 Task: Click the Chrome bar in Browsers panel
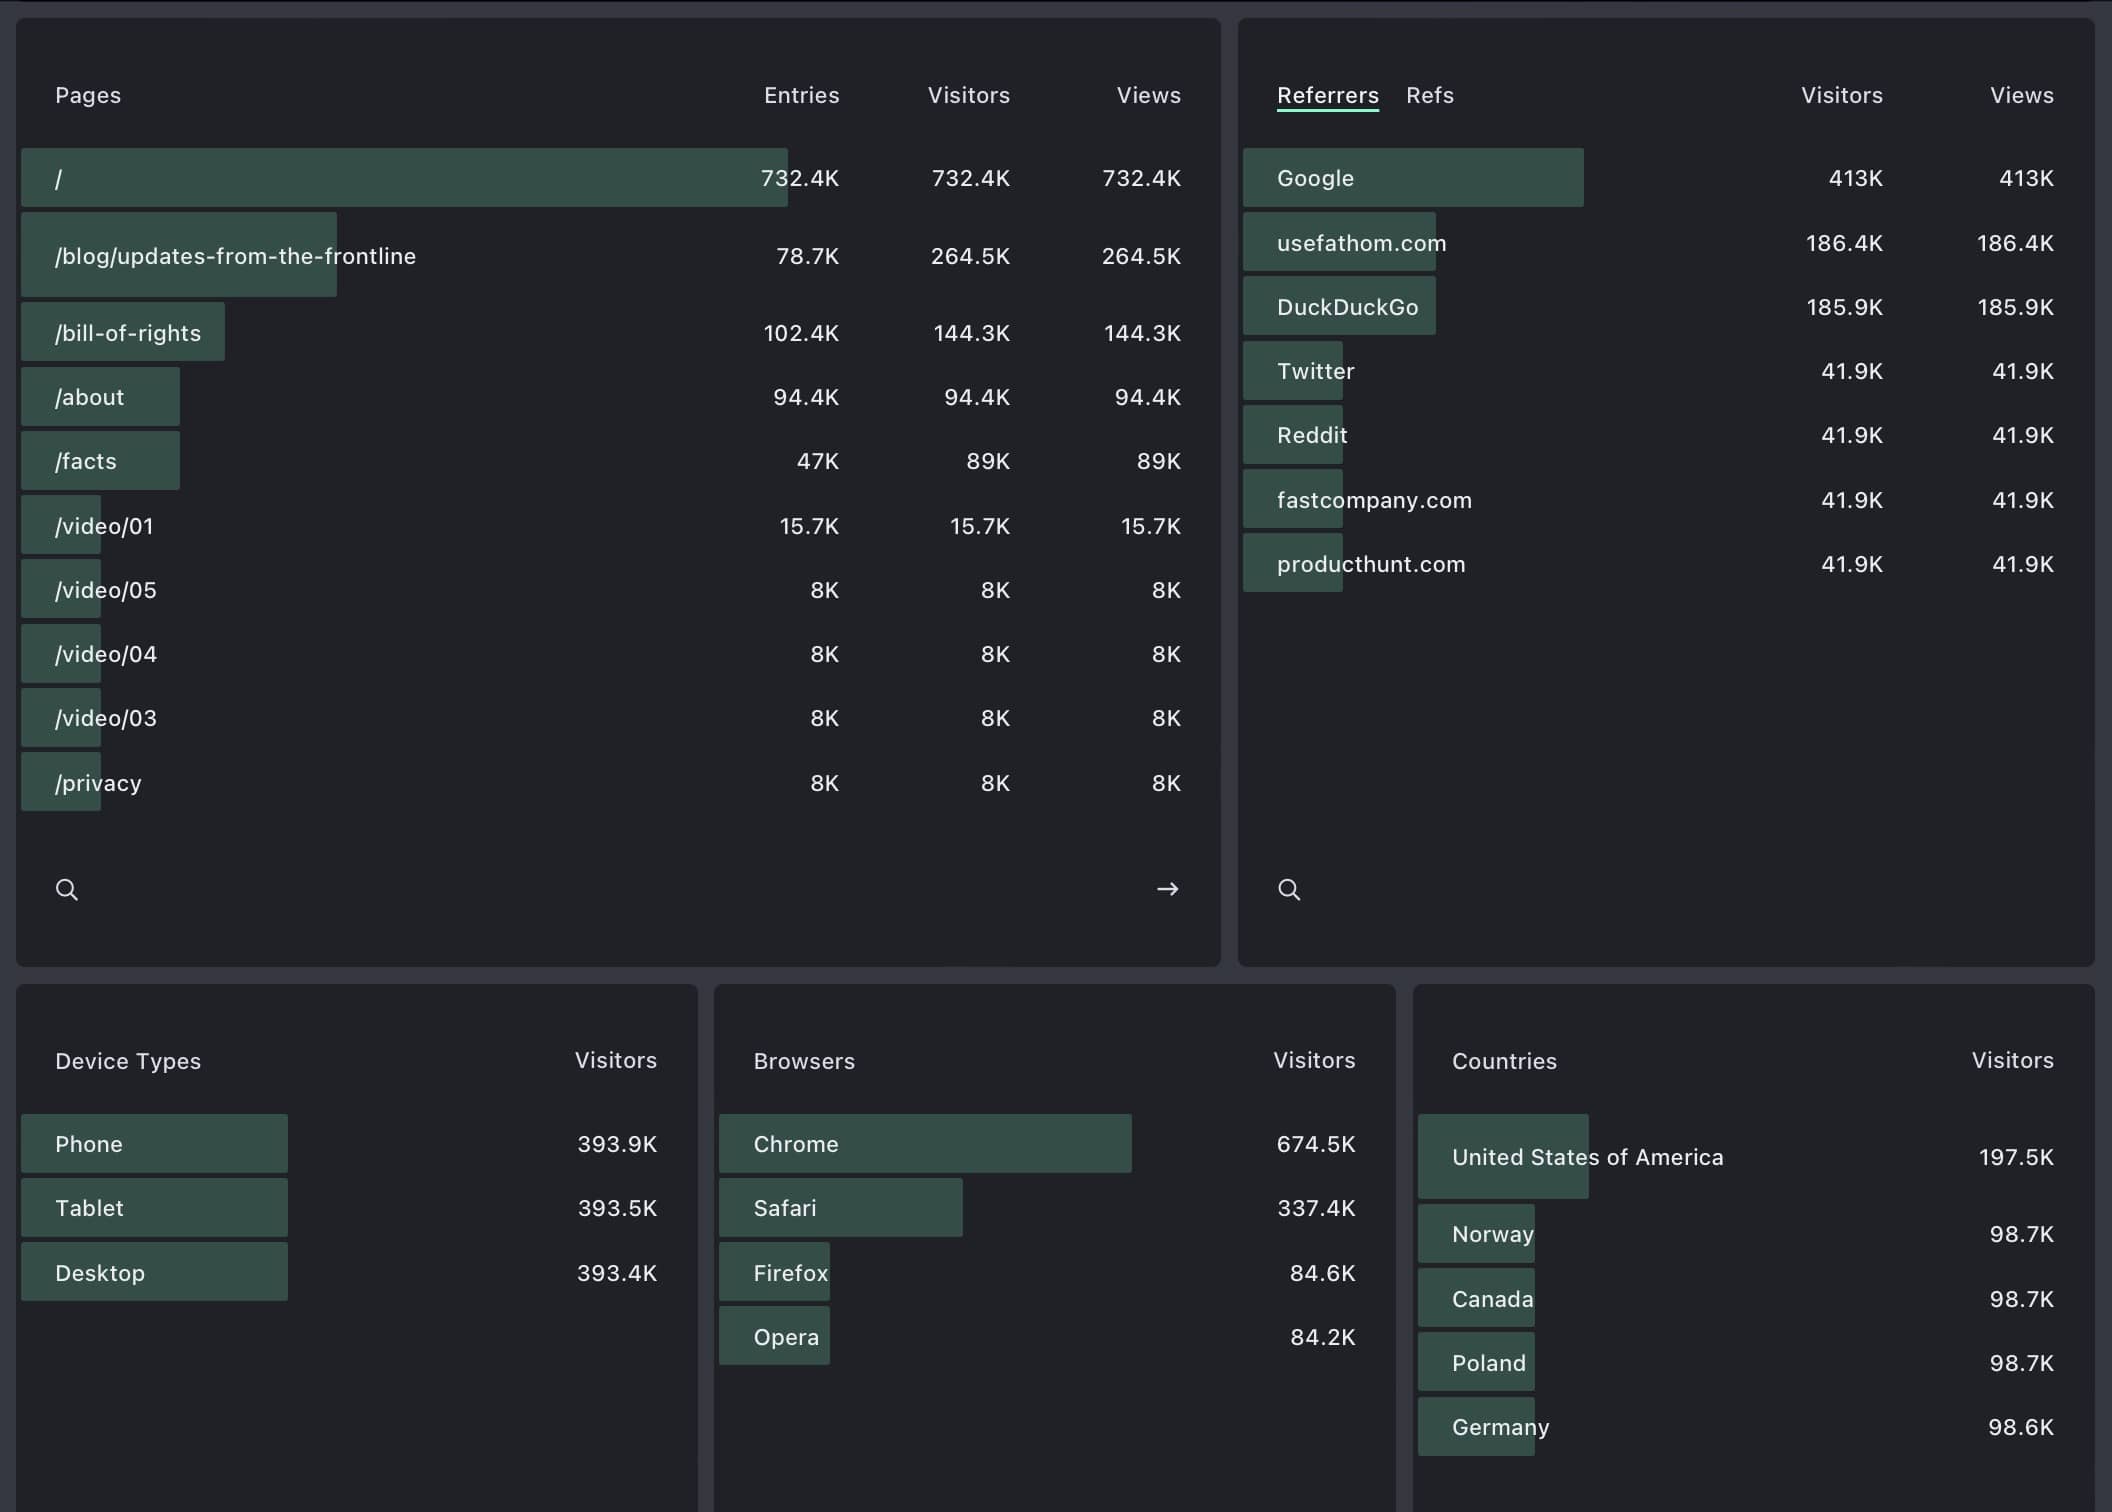(x=924, y=1143)
